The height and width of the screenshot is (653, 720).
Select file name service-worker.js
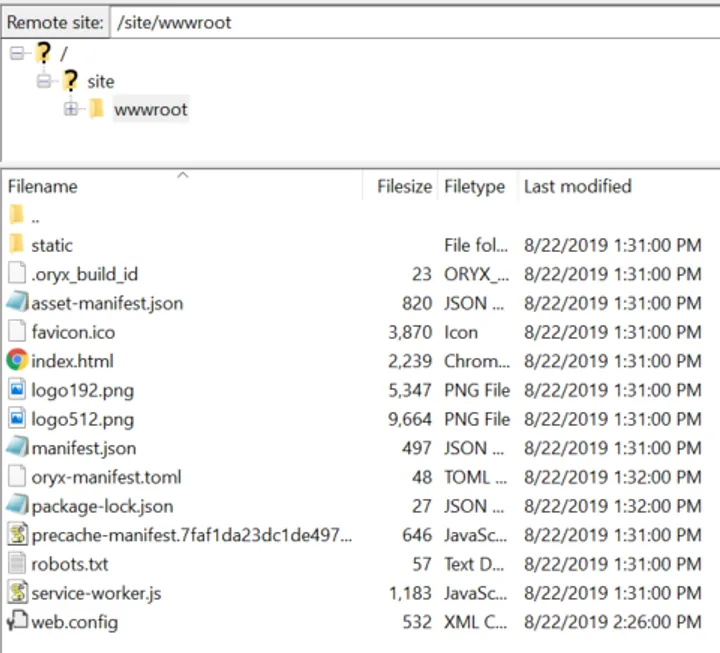click(96, 593)
